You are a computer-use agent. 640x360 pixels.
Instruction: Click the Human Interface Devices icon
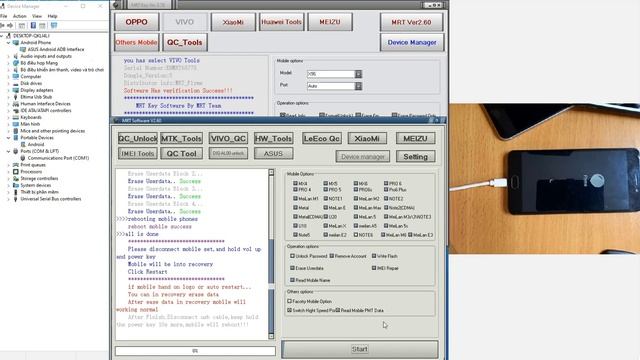tap(16, 104)
